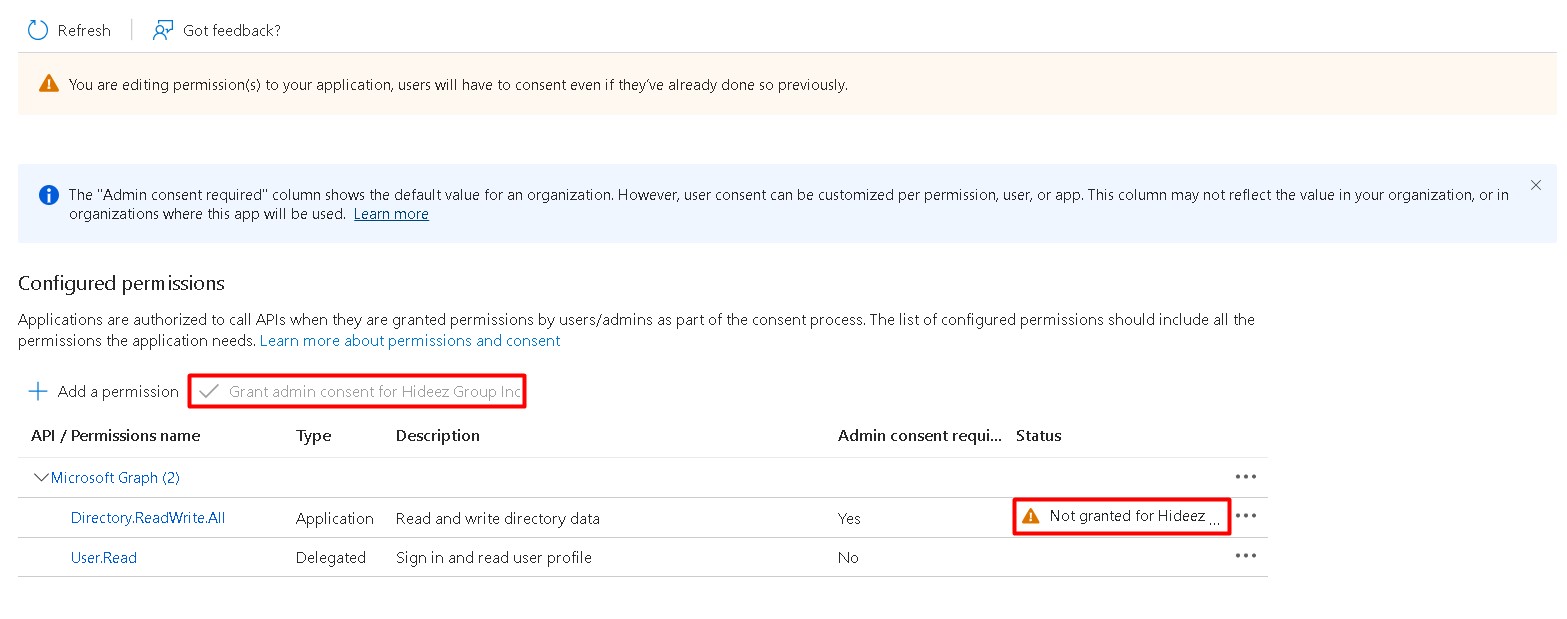
Task: Click the blue info circle icon
Action: pos(48,195)
